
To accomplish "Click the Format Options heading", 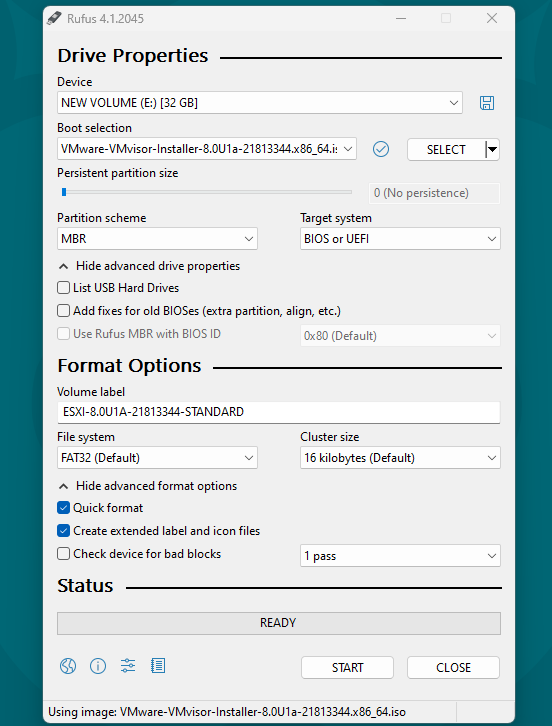I will coord(129,366).
